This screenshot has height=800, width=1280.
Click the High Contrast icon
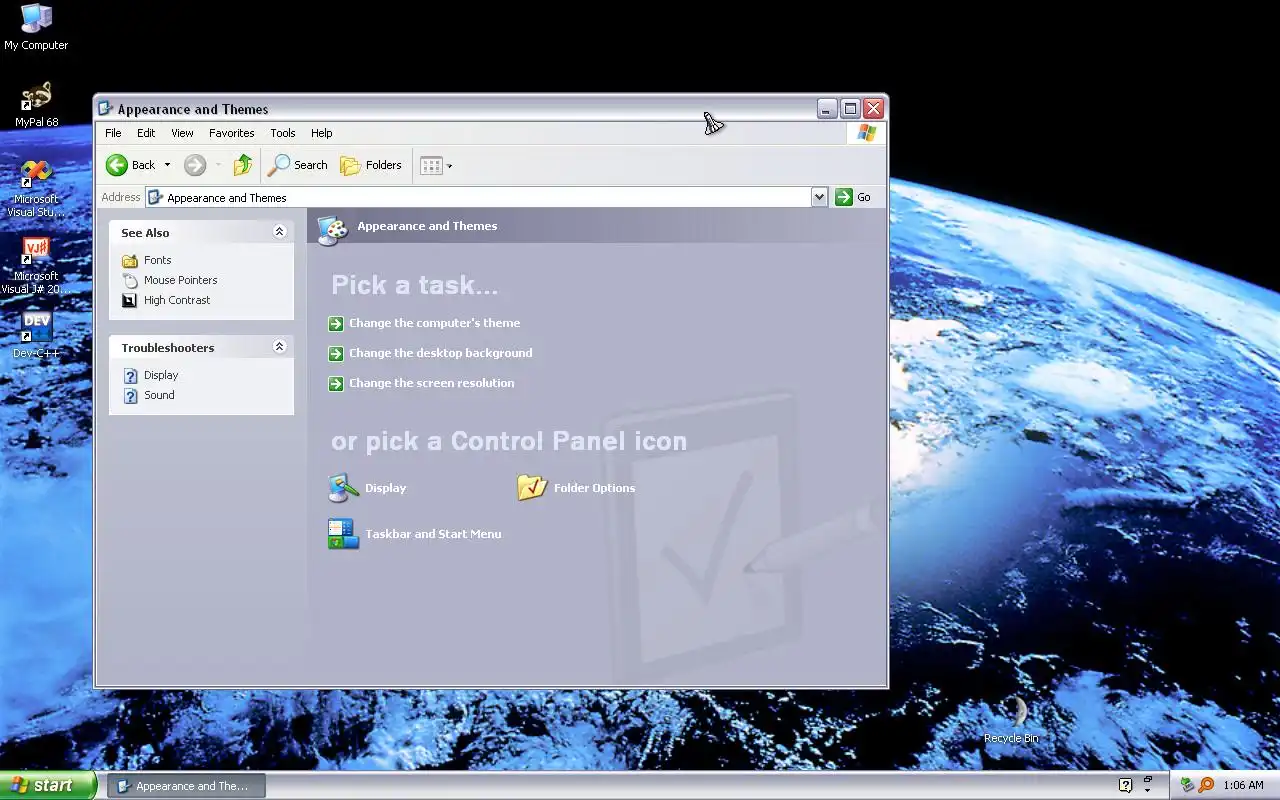(x=130, y=300)
